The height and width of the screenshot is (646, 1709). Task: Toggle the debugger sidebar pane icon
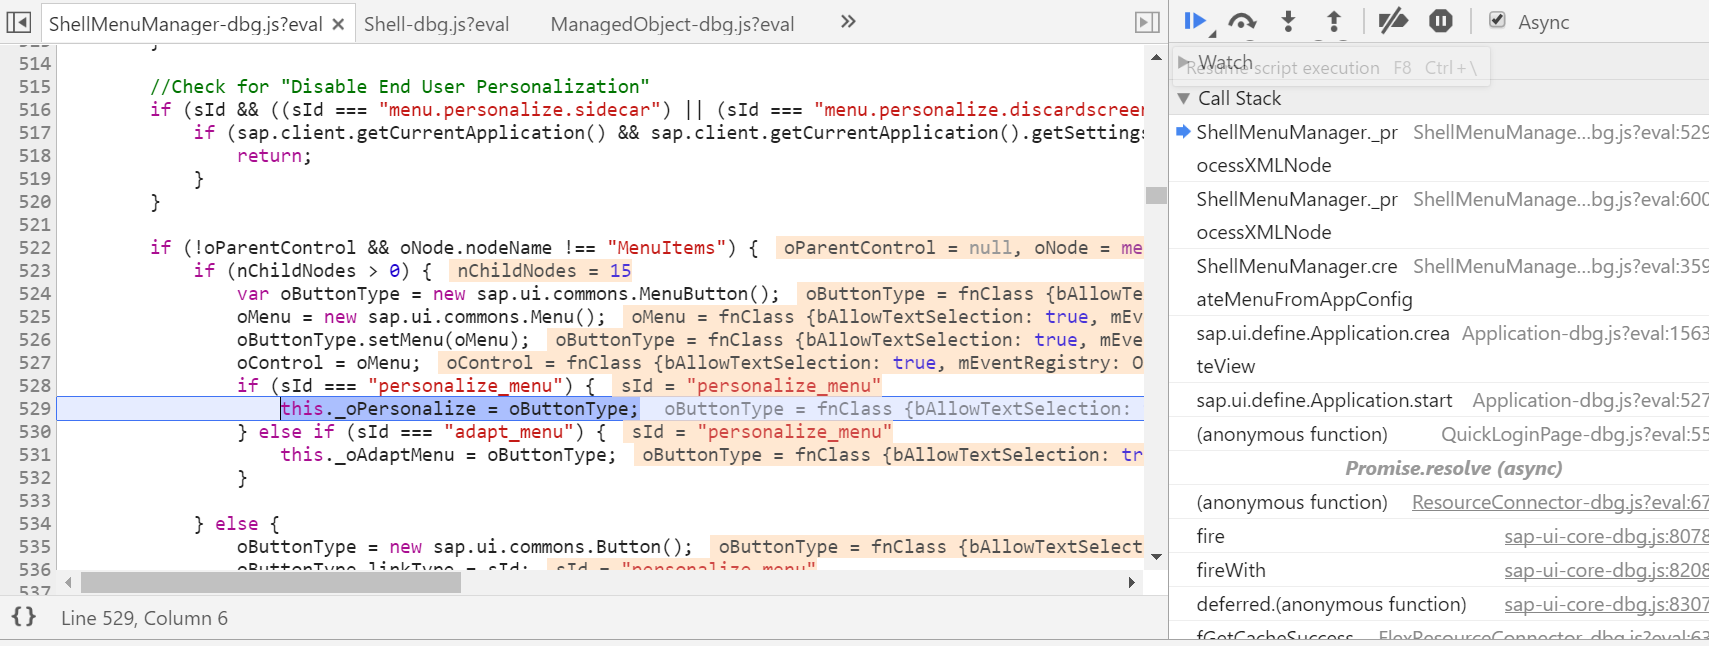[x=1147, y=22]
